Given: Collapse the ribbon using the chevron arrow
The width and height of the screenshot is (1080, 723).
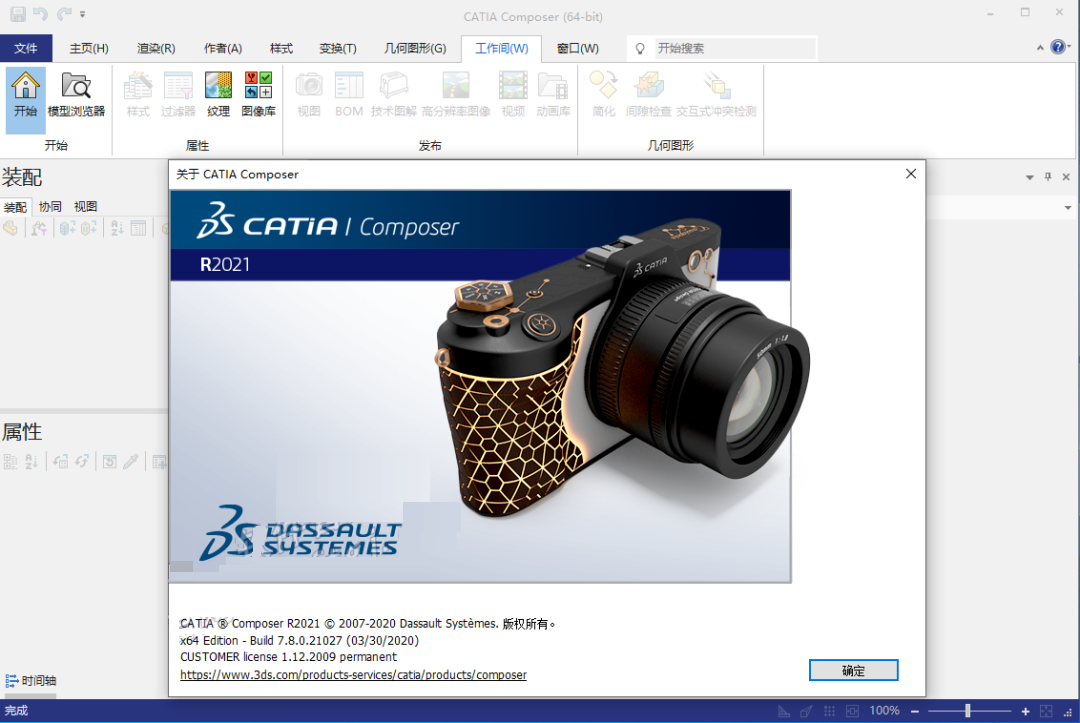Looking at the screenshot, I should tap(1040, 46).
